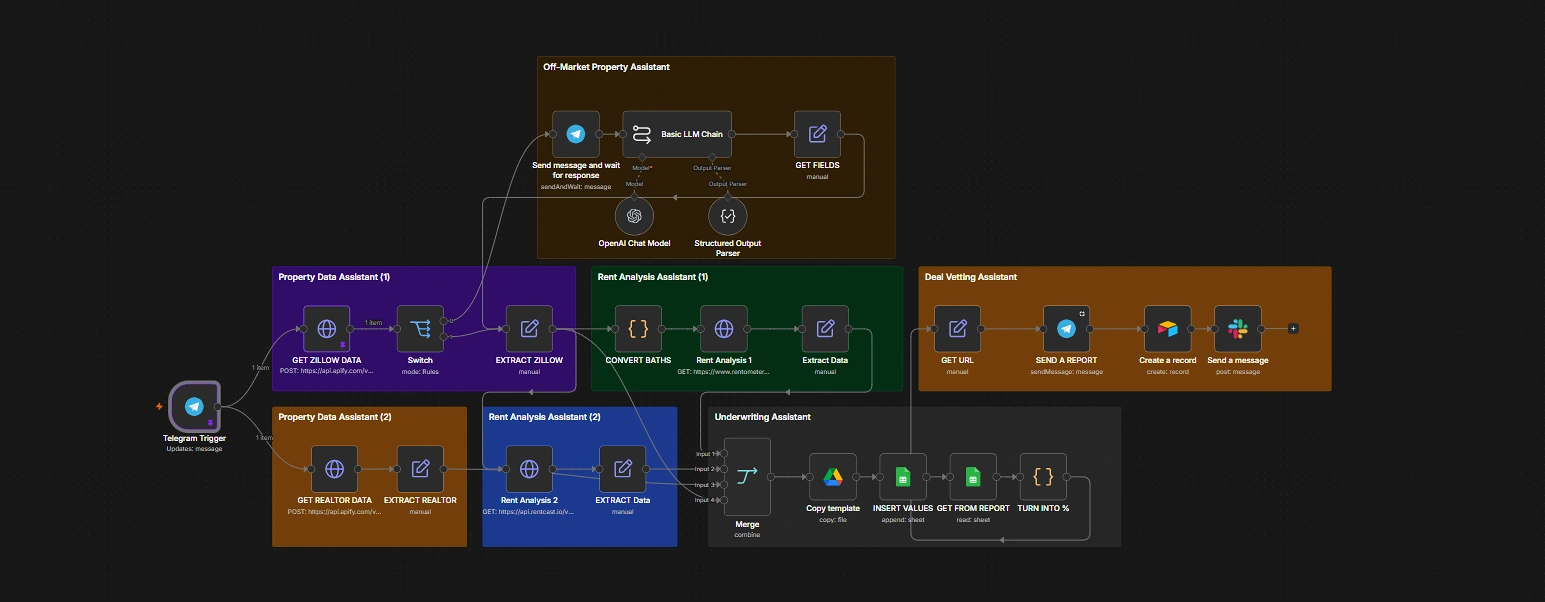This screenshot has width=1545, height=602.
Task: Click the Basic LLM Chain Output Parser connector
Action: click(710, 158)
